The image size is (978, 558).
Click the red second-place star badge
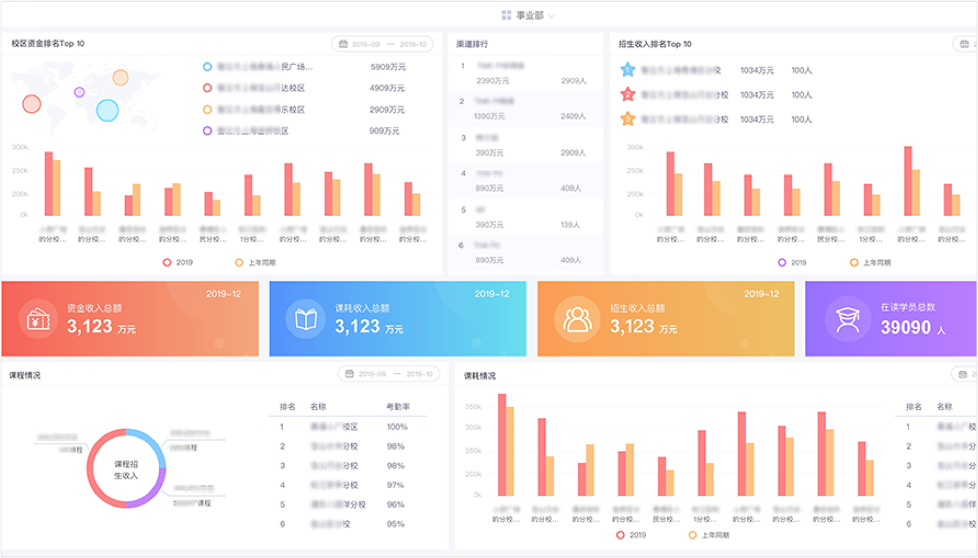click(627, 95)
